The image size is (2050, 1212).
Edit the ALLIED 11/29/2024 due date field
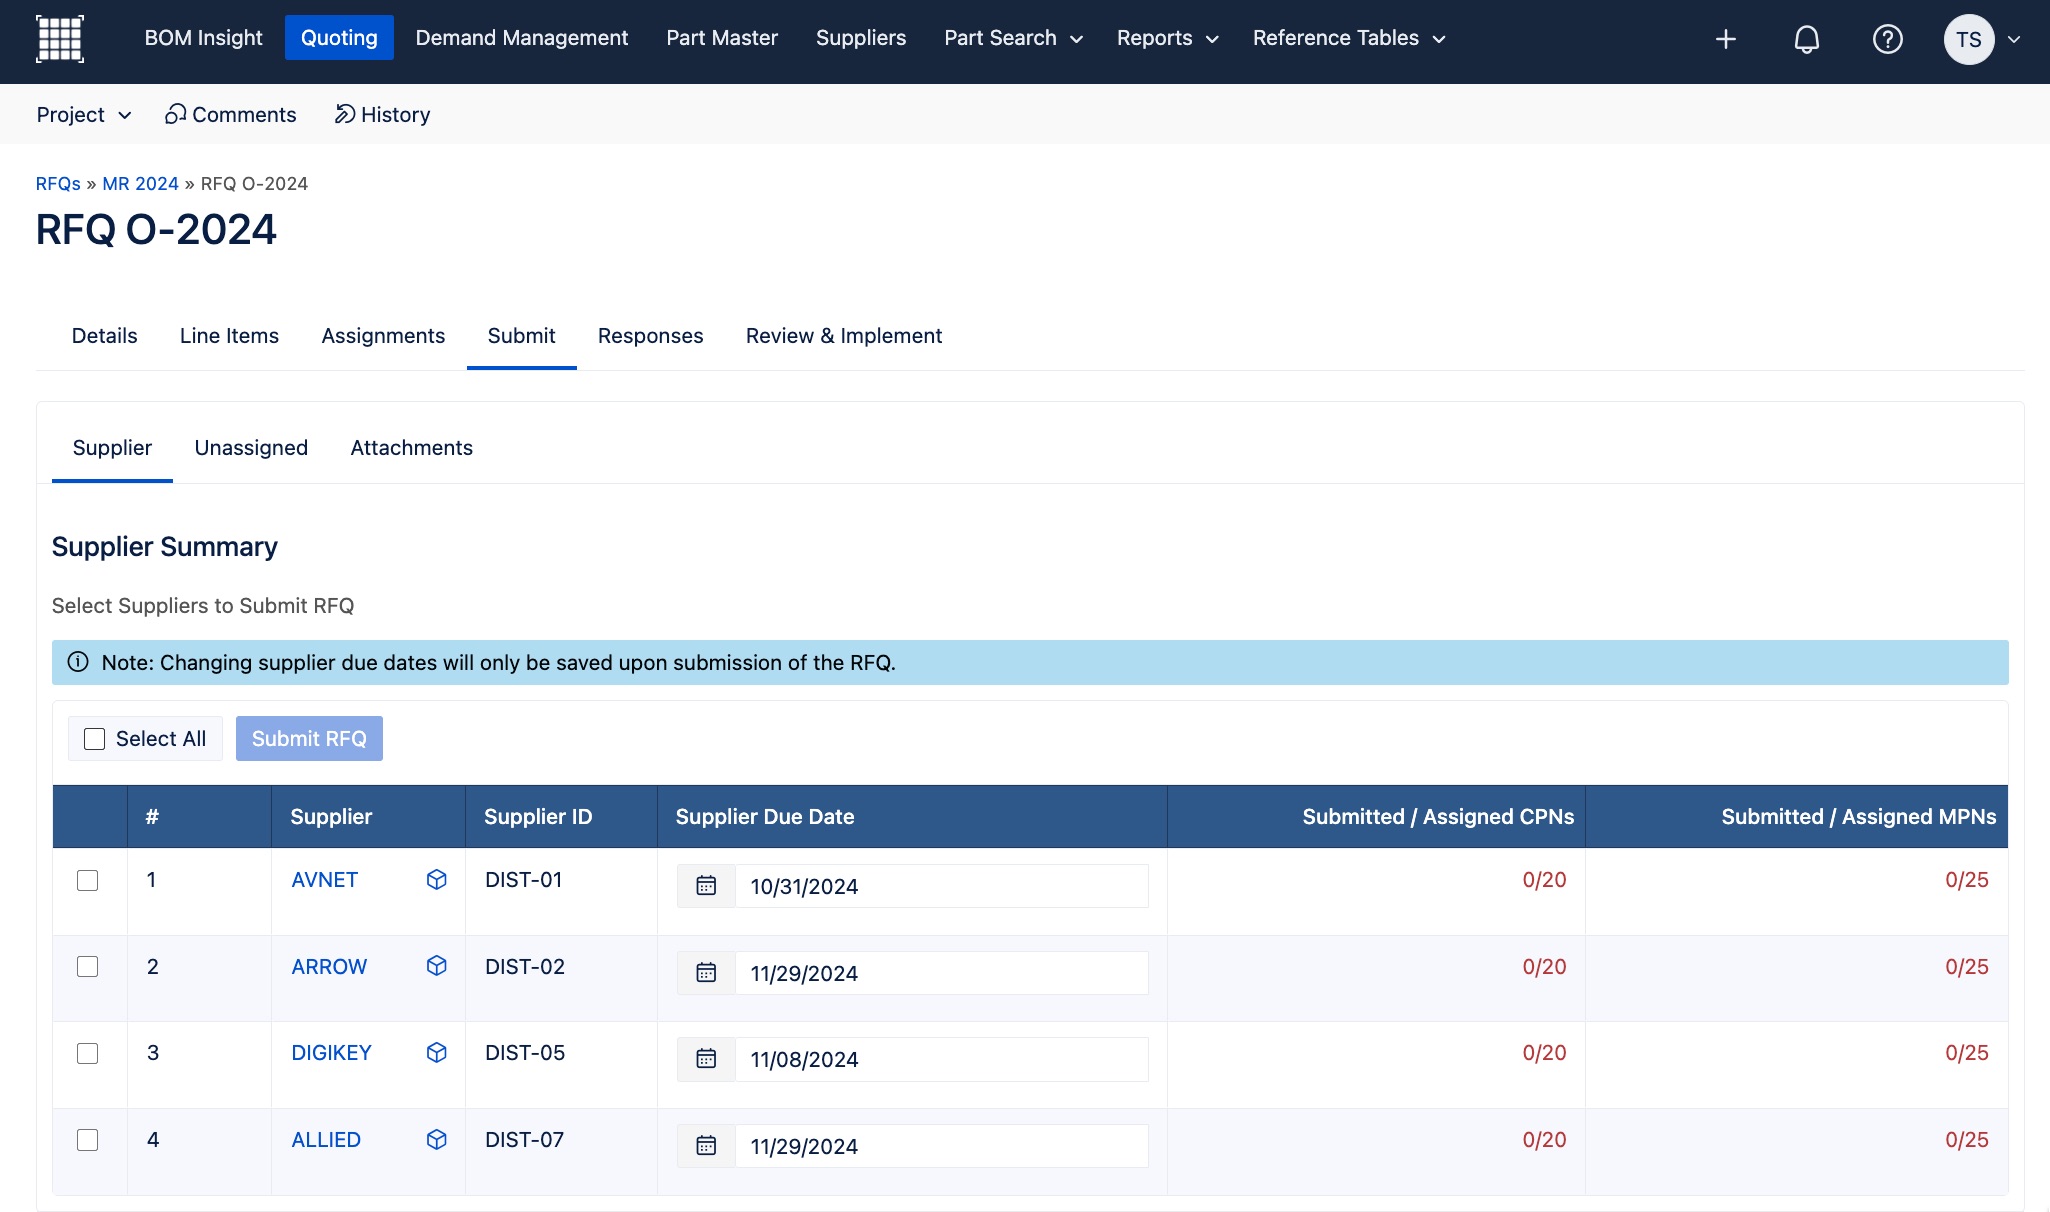[941, 1146]
